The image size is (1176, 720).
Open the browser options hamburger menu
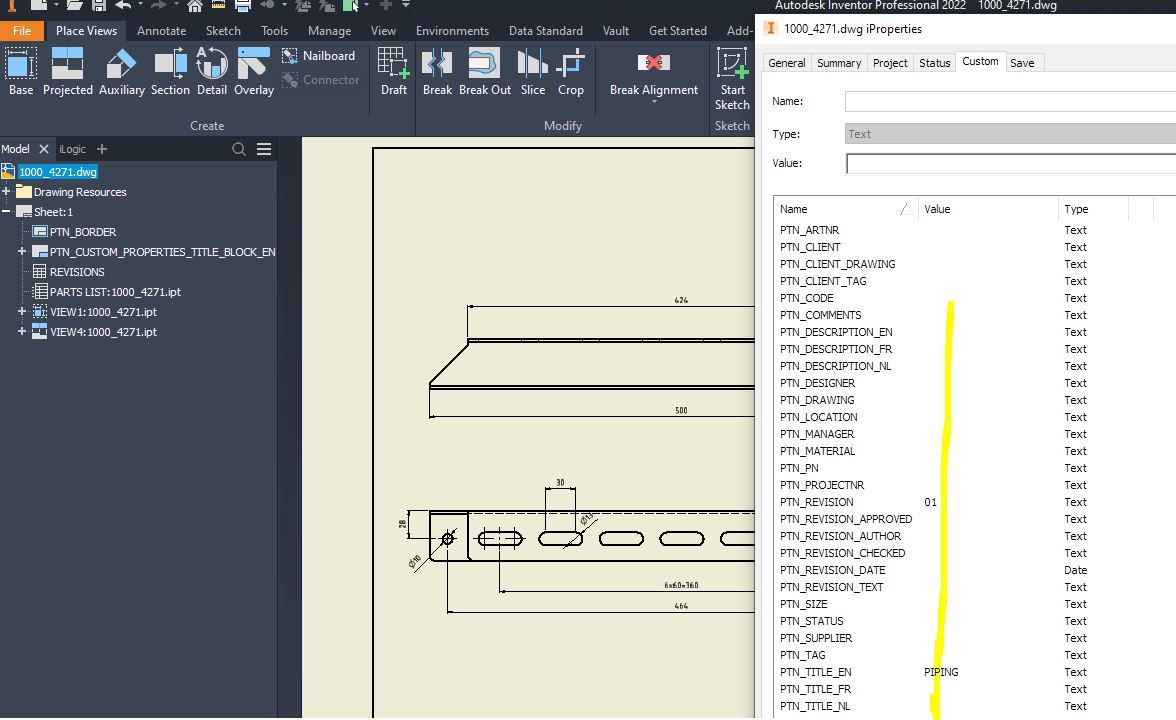(x=263, y=148)
